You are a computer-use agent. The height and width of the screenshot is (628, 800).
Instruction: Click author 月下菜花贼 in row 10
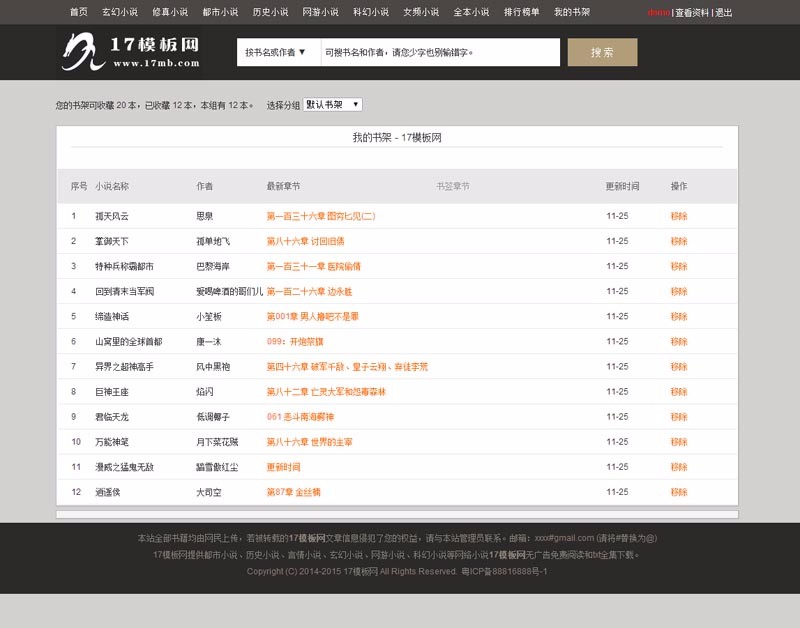click(217, 442)
